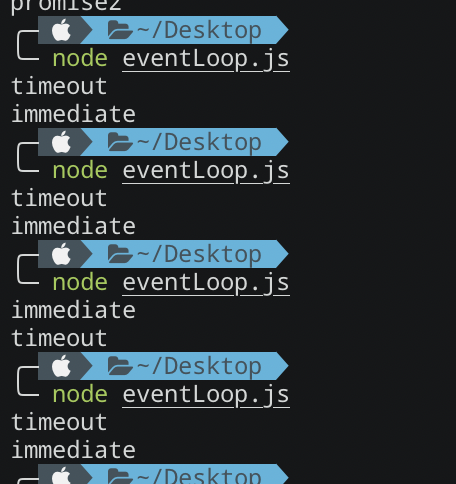Click the Apple logo above the immediate-first output
456x484 pixels.
[61, 254]
